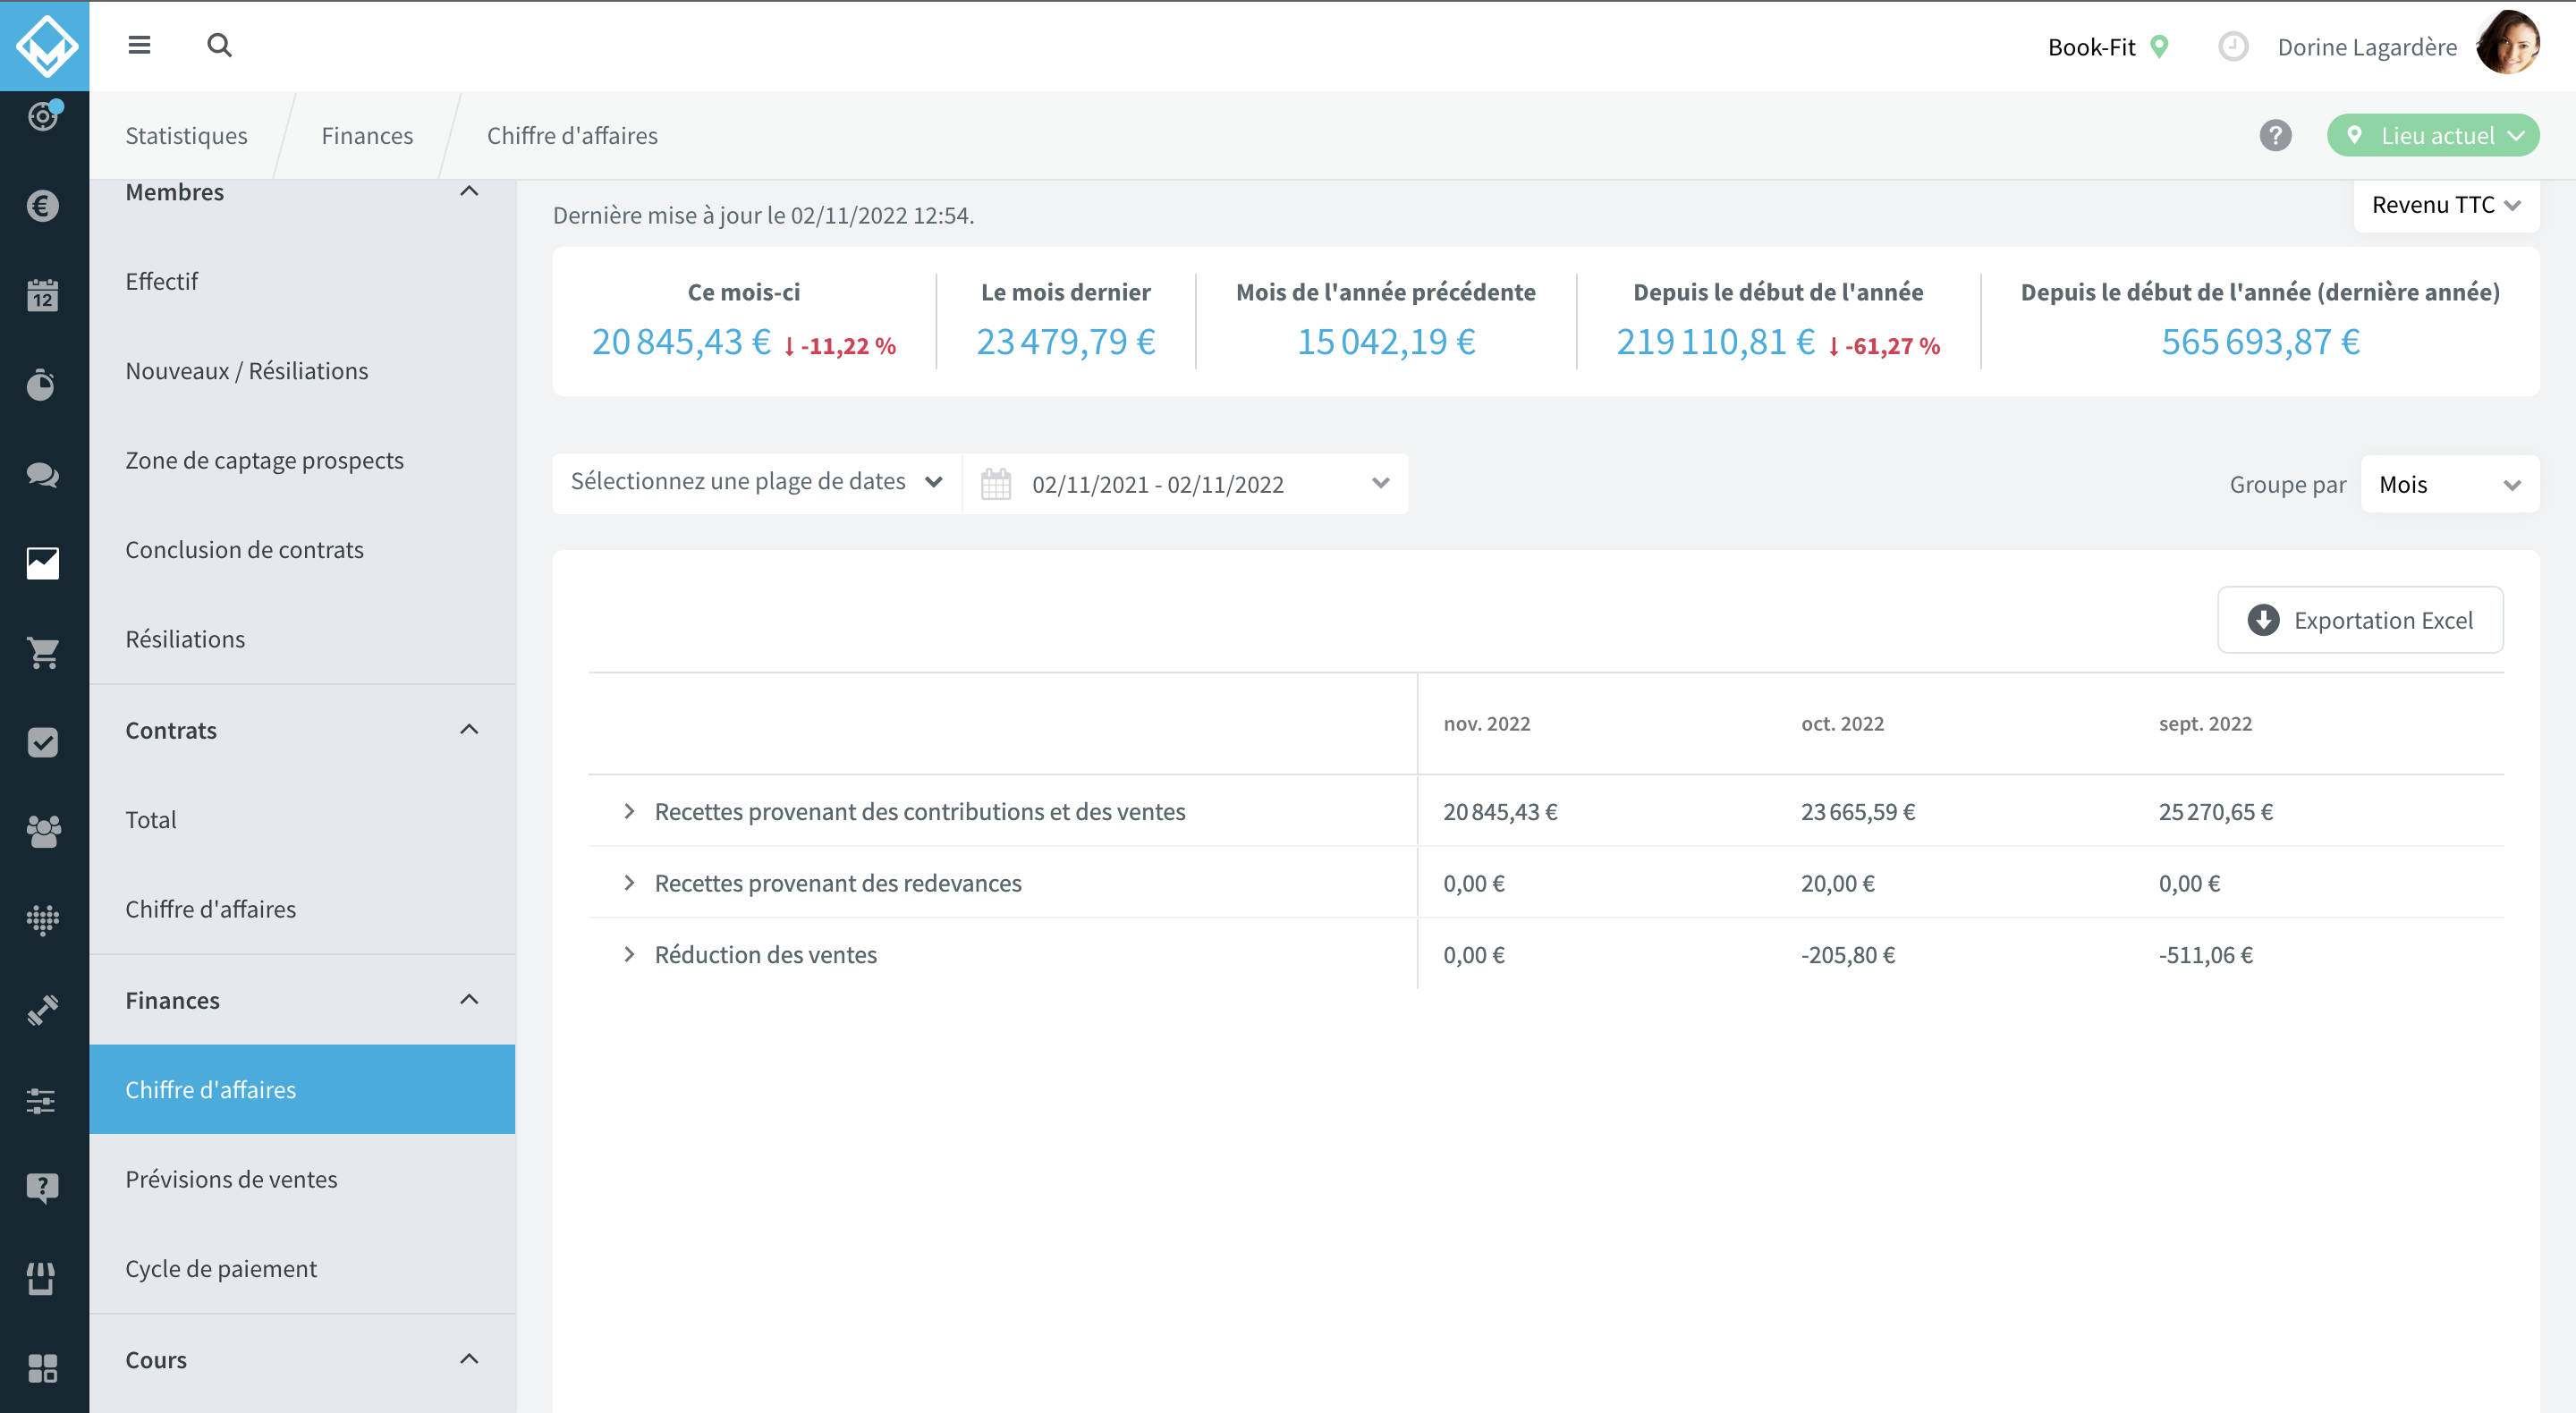Screen dimensions: 2576x1413
Task: Open the question support sidebar icon
Action: pyautogui.click(x=43, y=1189)
